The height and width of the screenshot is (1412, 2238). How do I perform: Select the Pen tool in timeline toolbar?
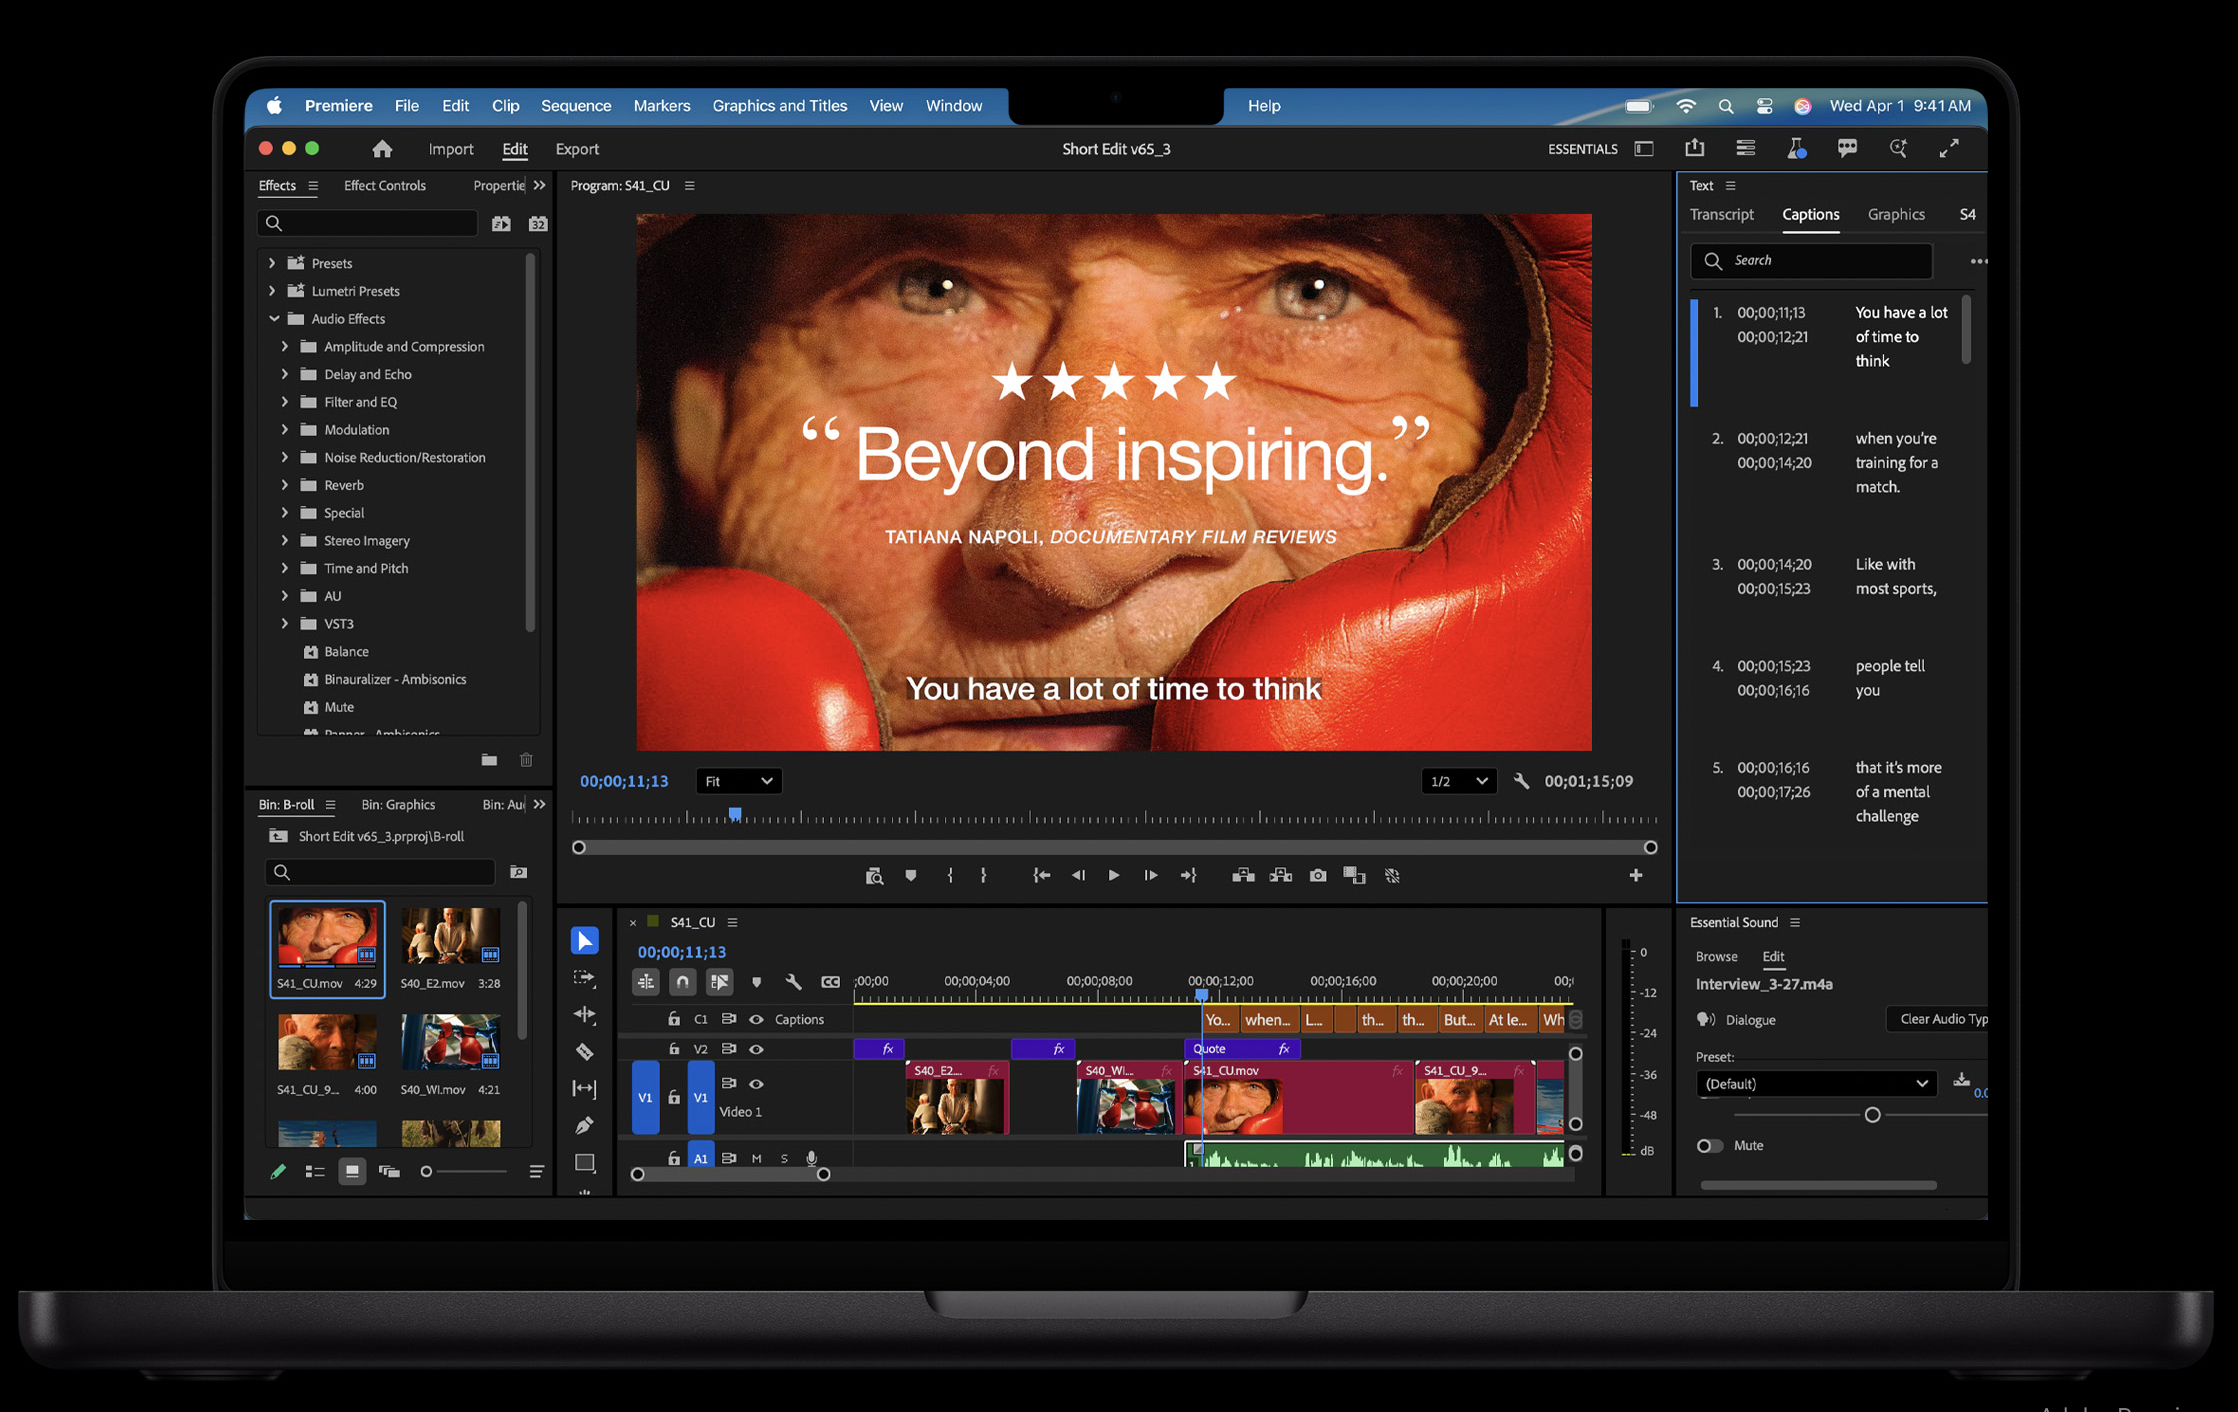click(x=585, y=1125)
